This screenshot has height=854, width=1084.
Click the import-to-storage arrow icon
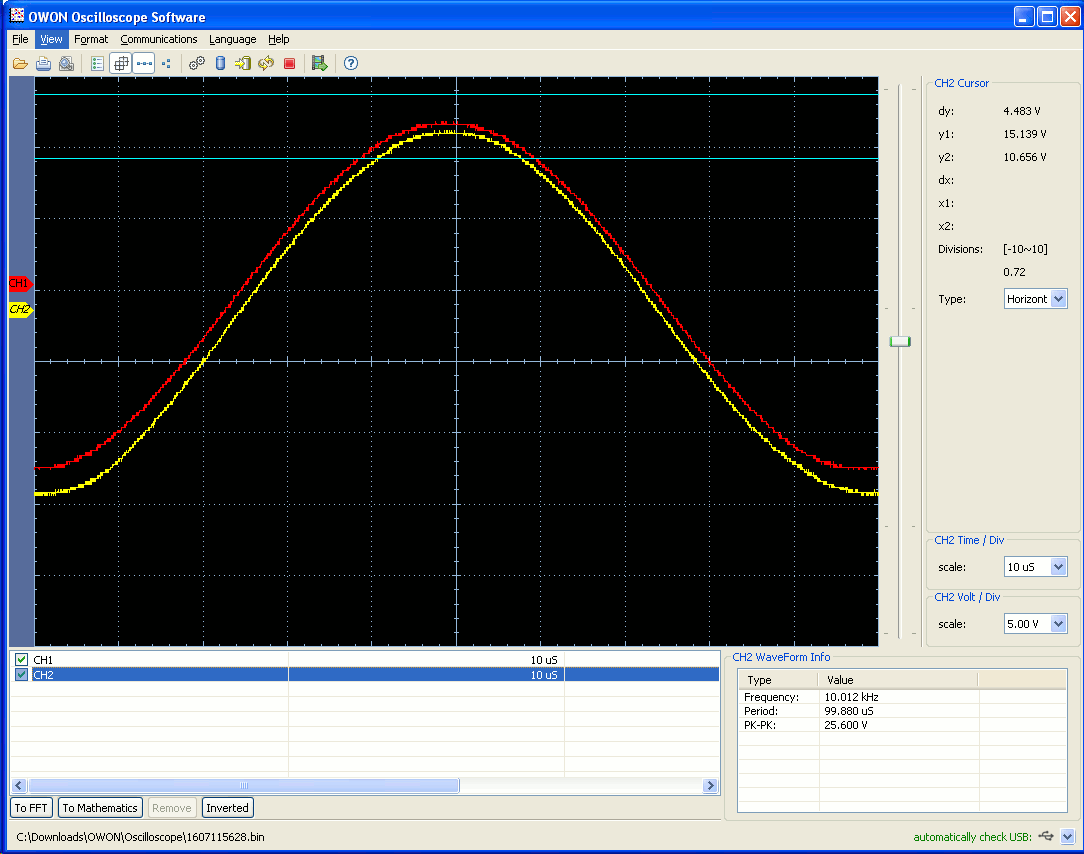pyautogui.click(x=243, y=64)
